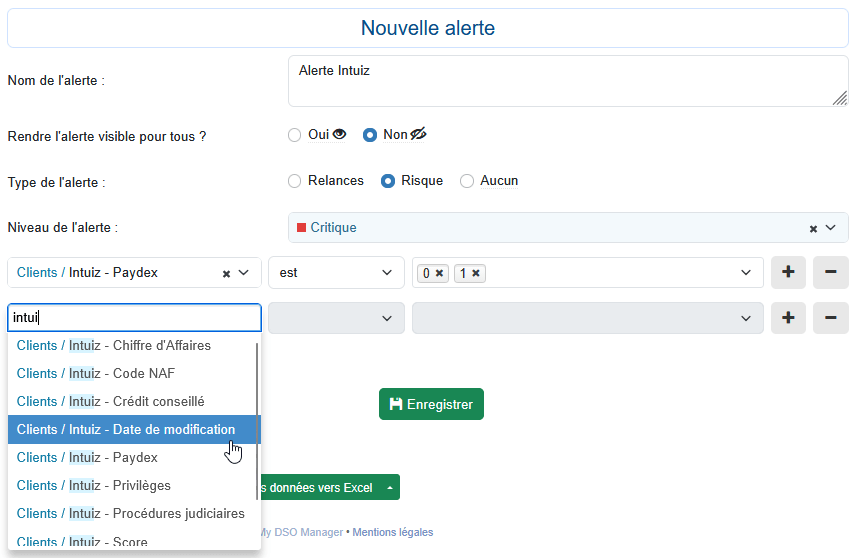Remove the Paydex condition row
855x558 pixels.
[830, 272]
